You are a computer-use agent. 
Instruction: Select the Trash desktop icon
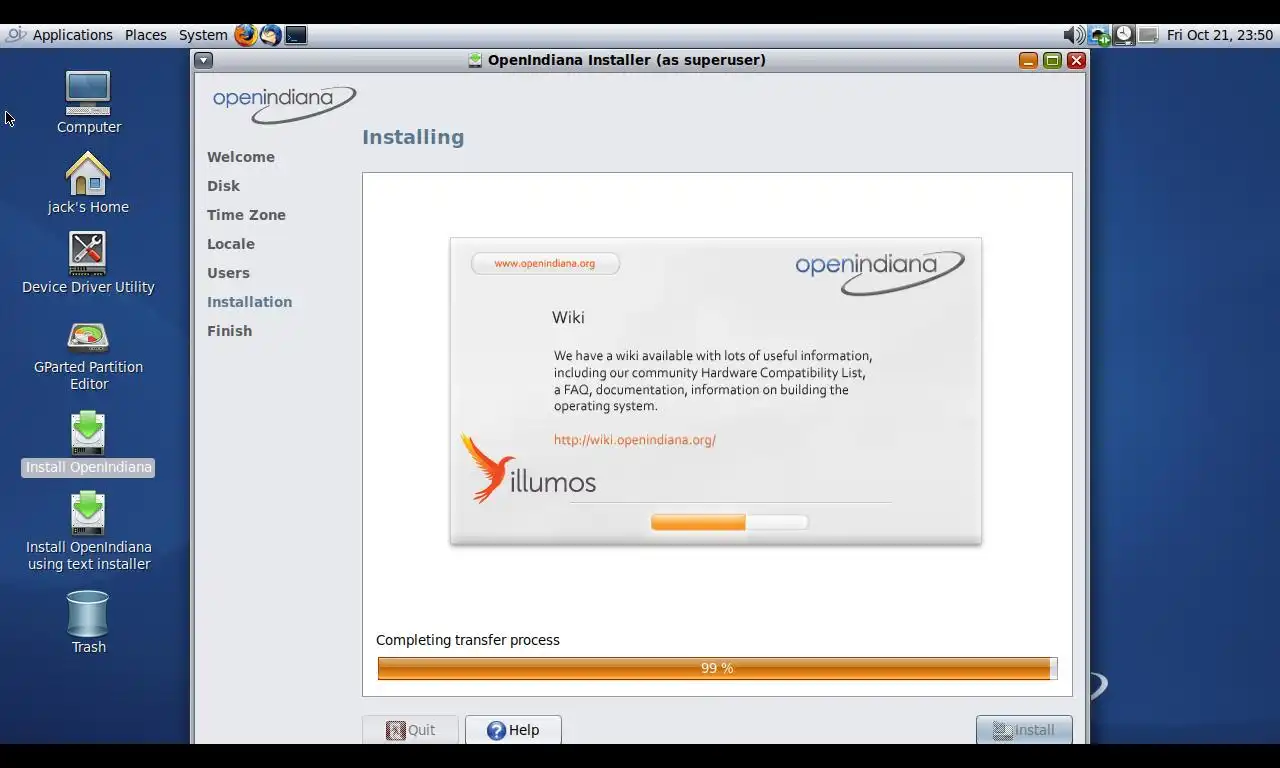coord(88,622)
